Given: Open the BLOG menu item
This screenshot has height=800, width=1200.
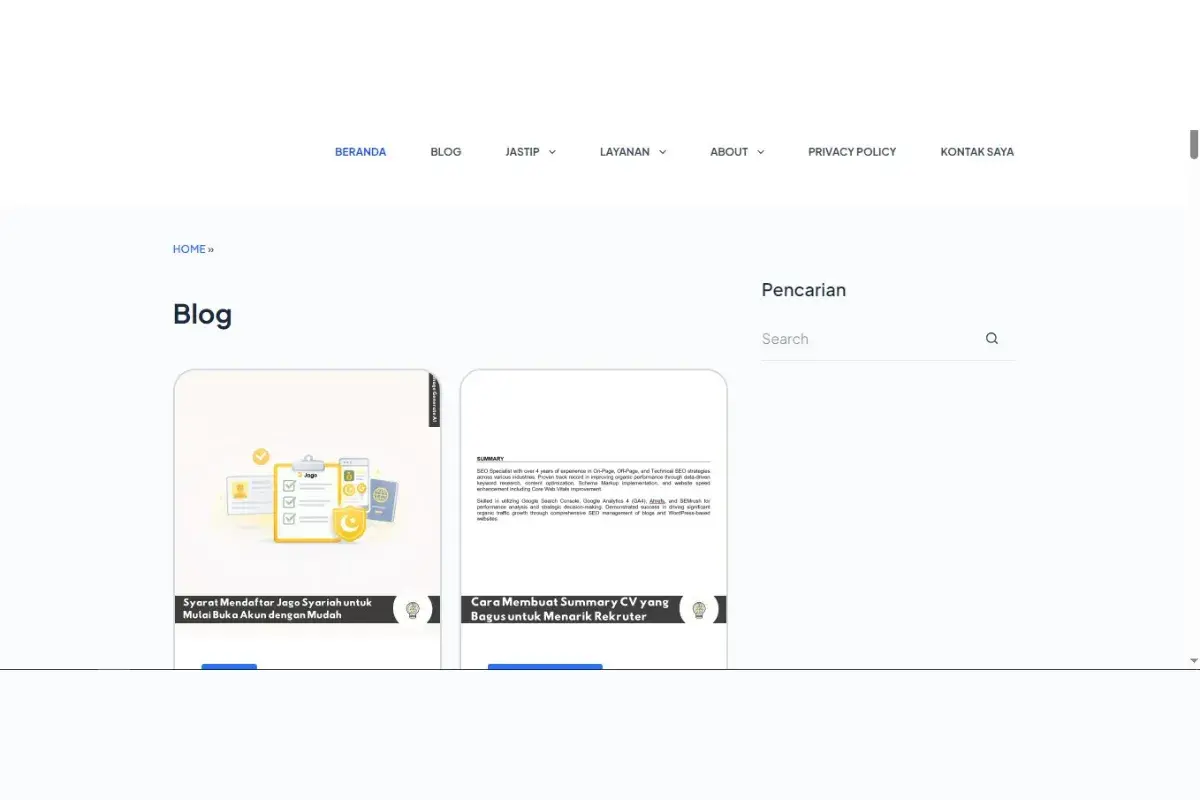Looking at the screenshot, I should click(x=446, y=152).
